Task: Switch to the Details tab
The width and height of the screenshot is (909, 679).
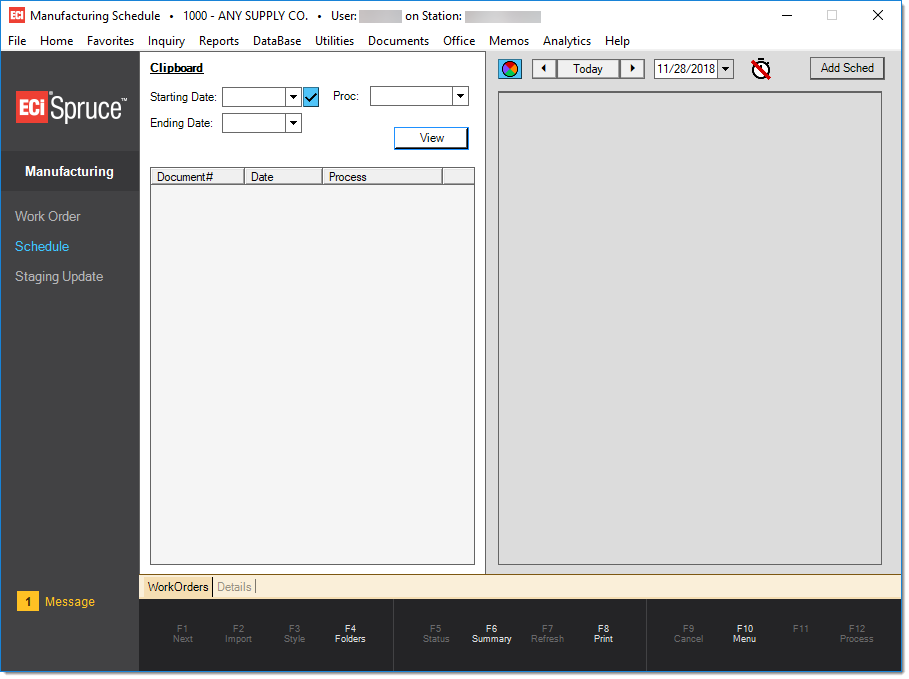Action: pyautogui.click(x=234, y=587)
